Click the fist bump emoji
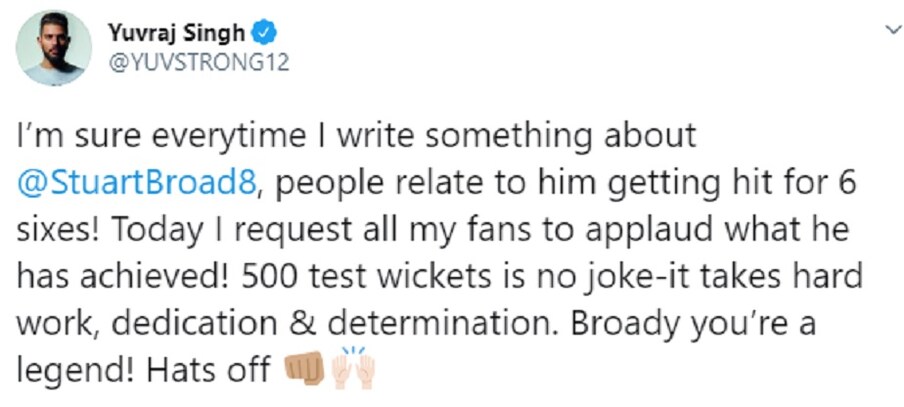This screenshot has height=407, width=904. pyautogui.click(x=304, y=369)
